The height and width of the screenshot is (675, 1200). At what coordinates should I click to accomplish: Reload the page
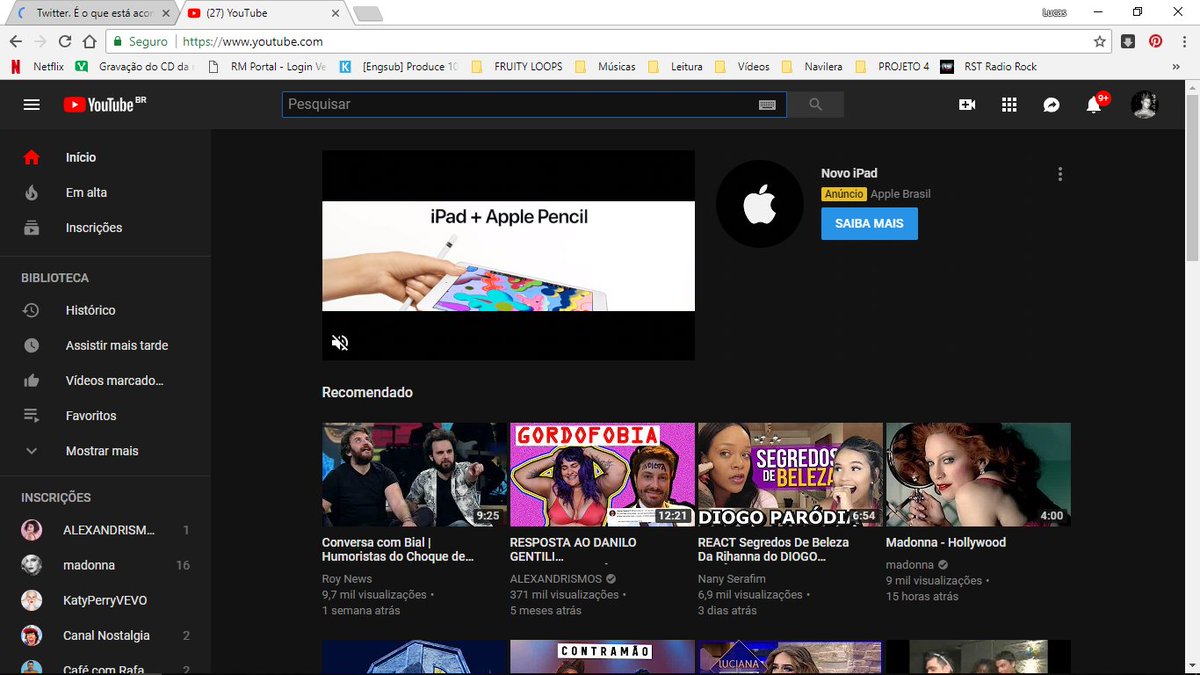click(x=65, y=42)
